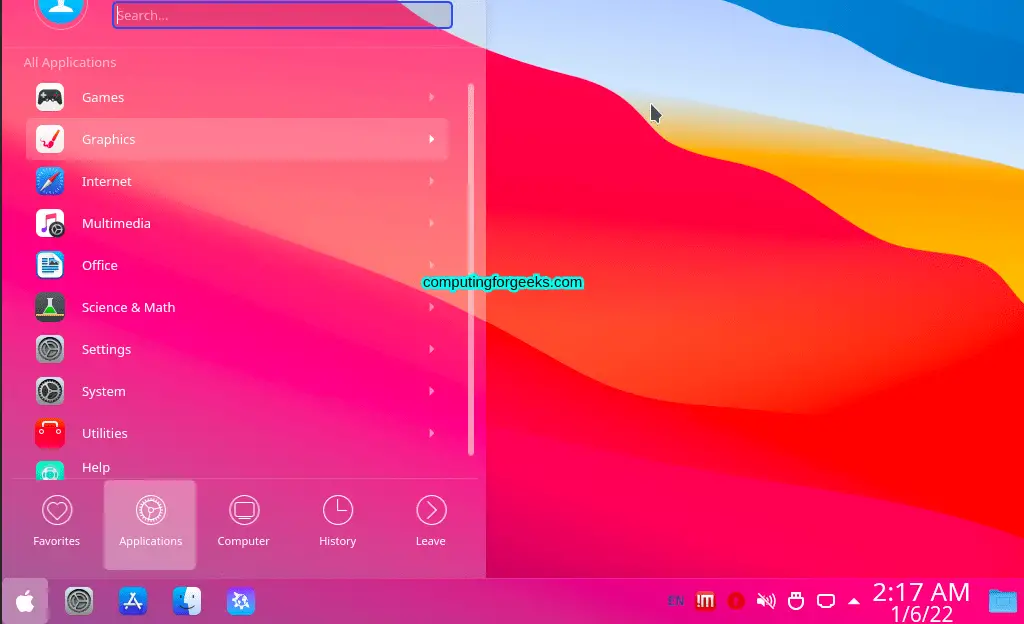Click the blue folder icon in panel corner
This screenshot has height=624, width=1024.
(1002, 601)
